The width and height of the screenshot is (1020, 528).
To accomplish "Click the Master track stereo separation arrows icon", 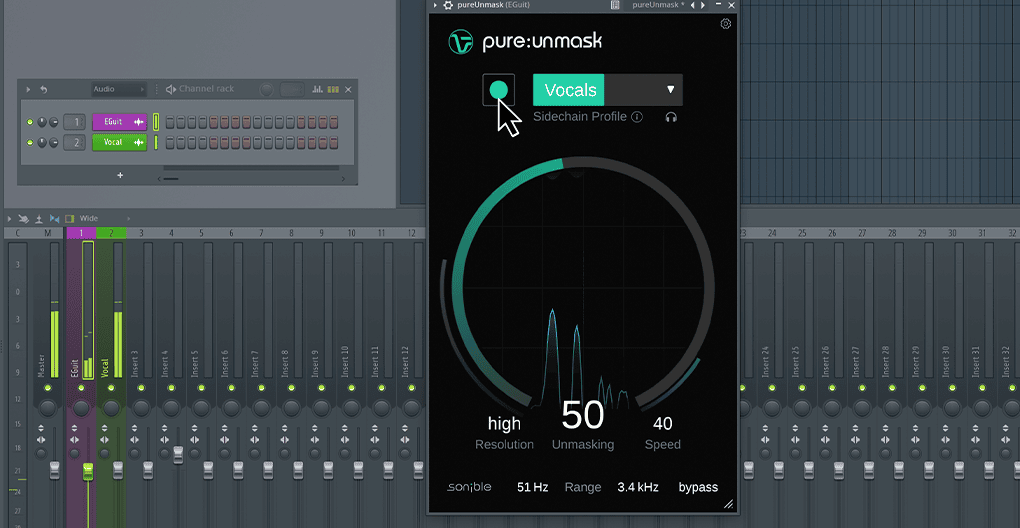I will [x=41, y=440].
